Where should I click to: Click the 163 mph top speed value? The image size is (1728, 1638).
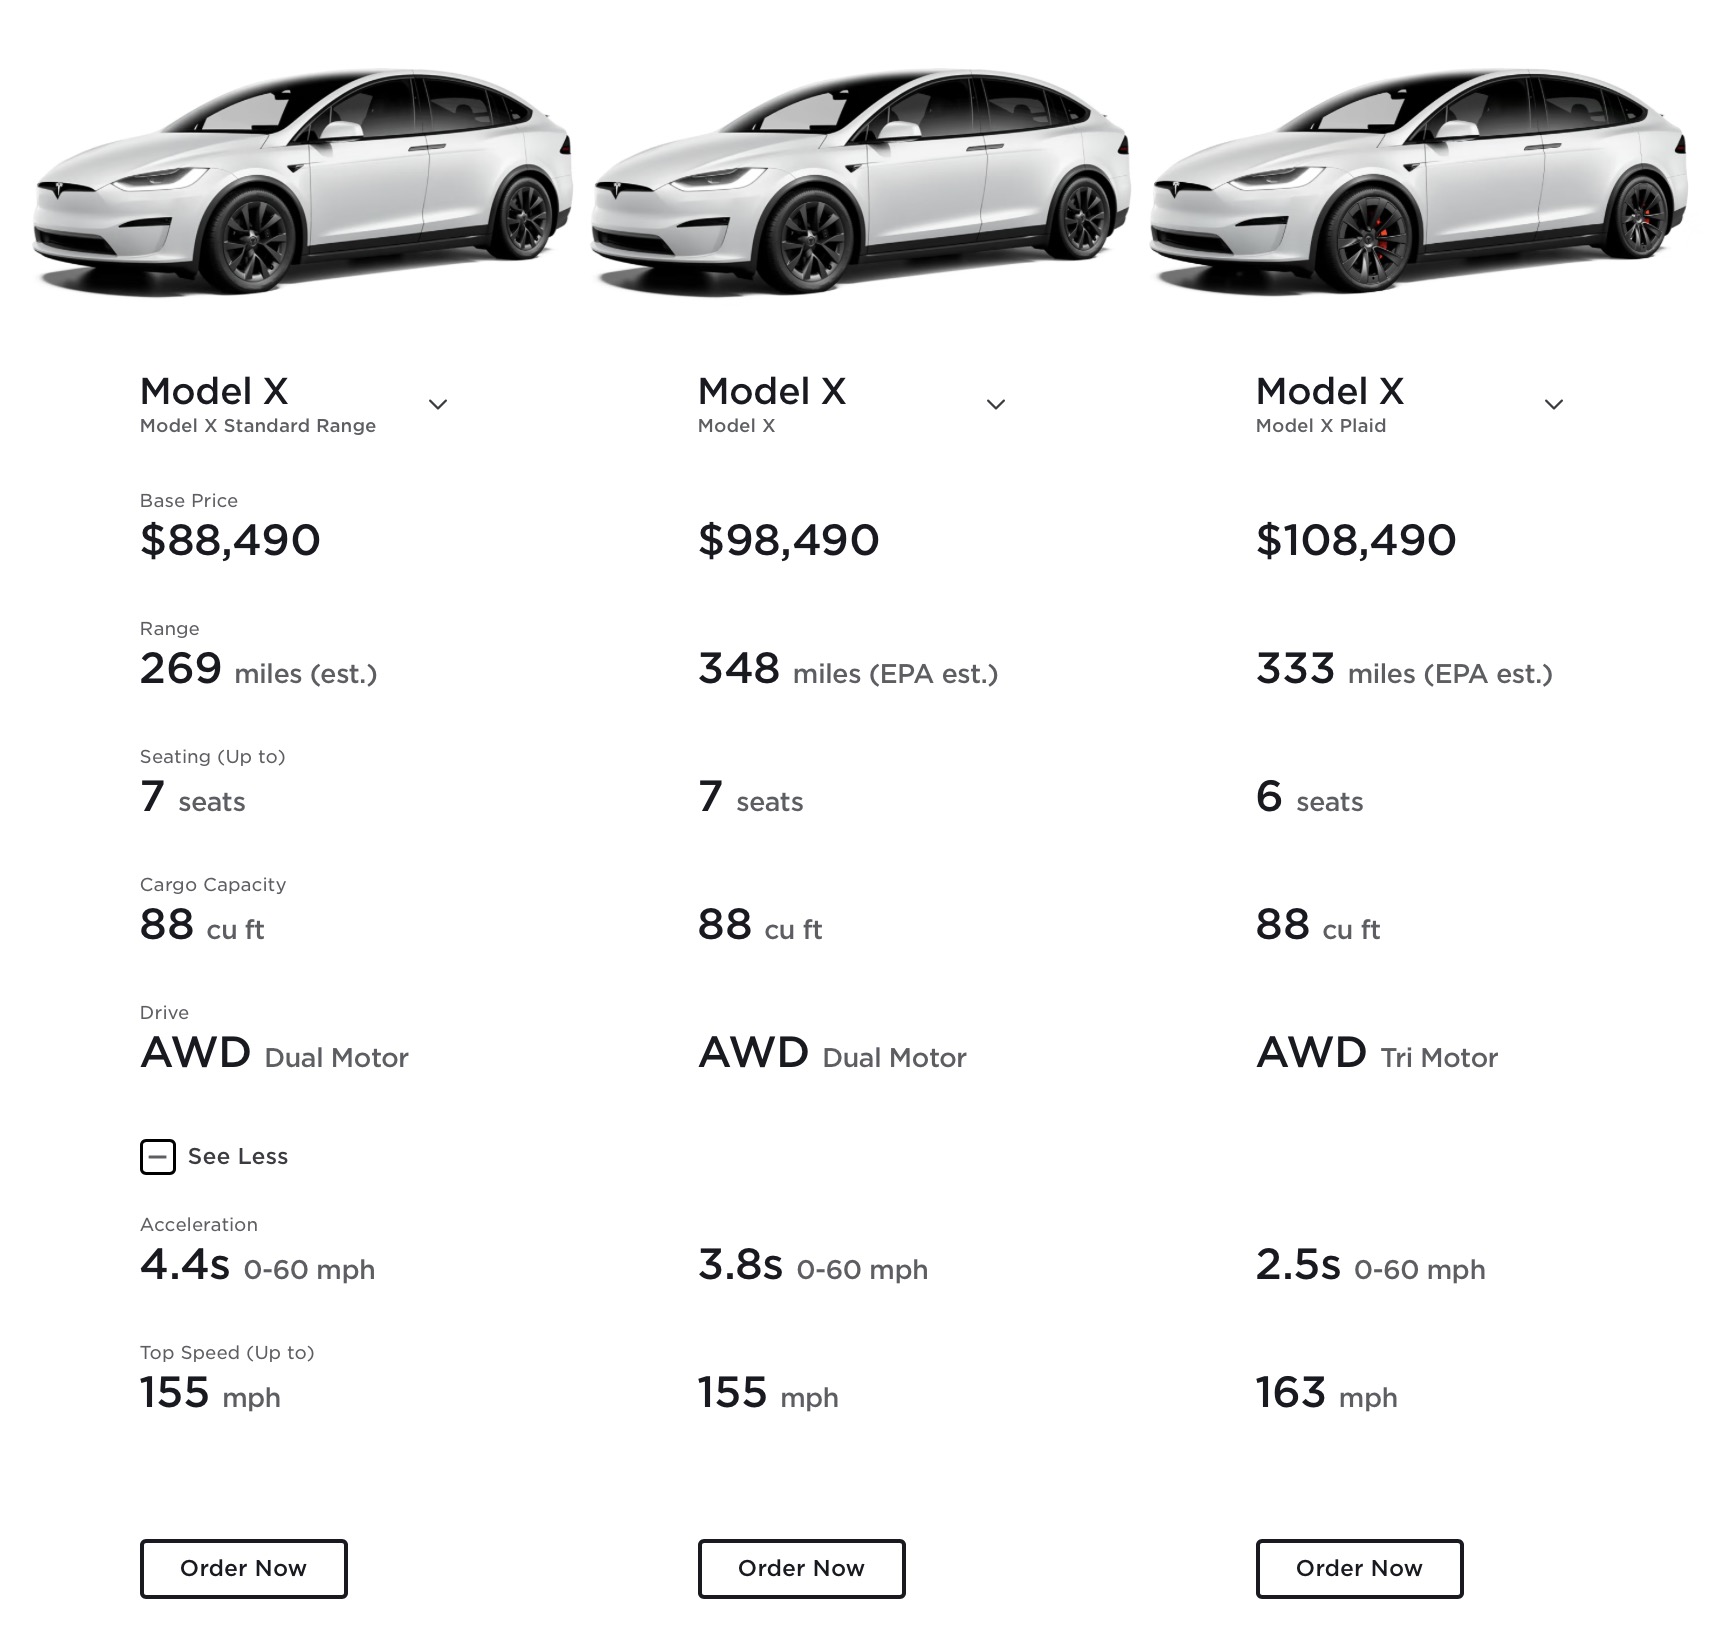tap(1326, 1393)
